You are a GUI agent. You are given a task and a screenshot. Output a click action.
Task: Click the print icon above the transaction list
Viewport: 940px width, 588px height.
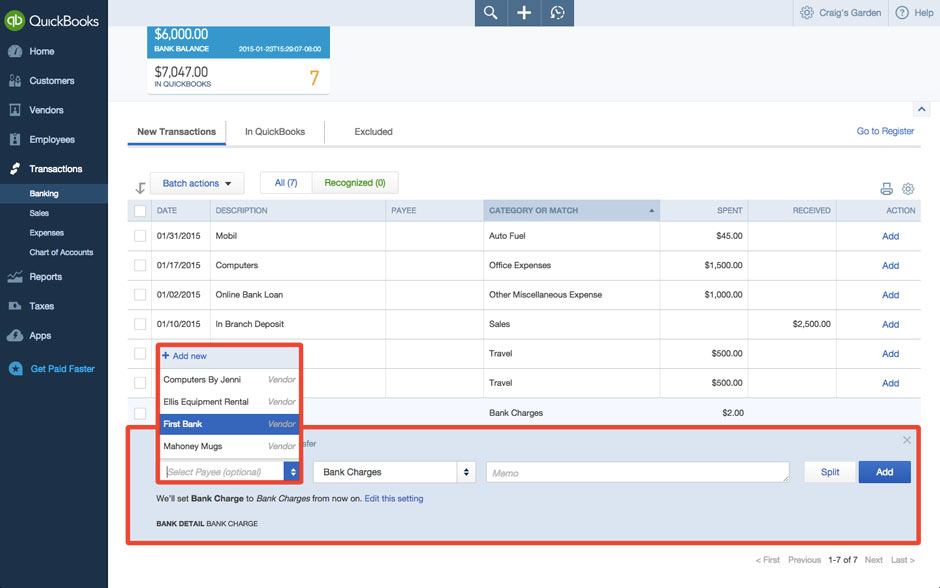click(886, 189)
